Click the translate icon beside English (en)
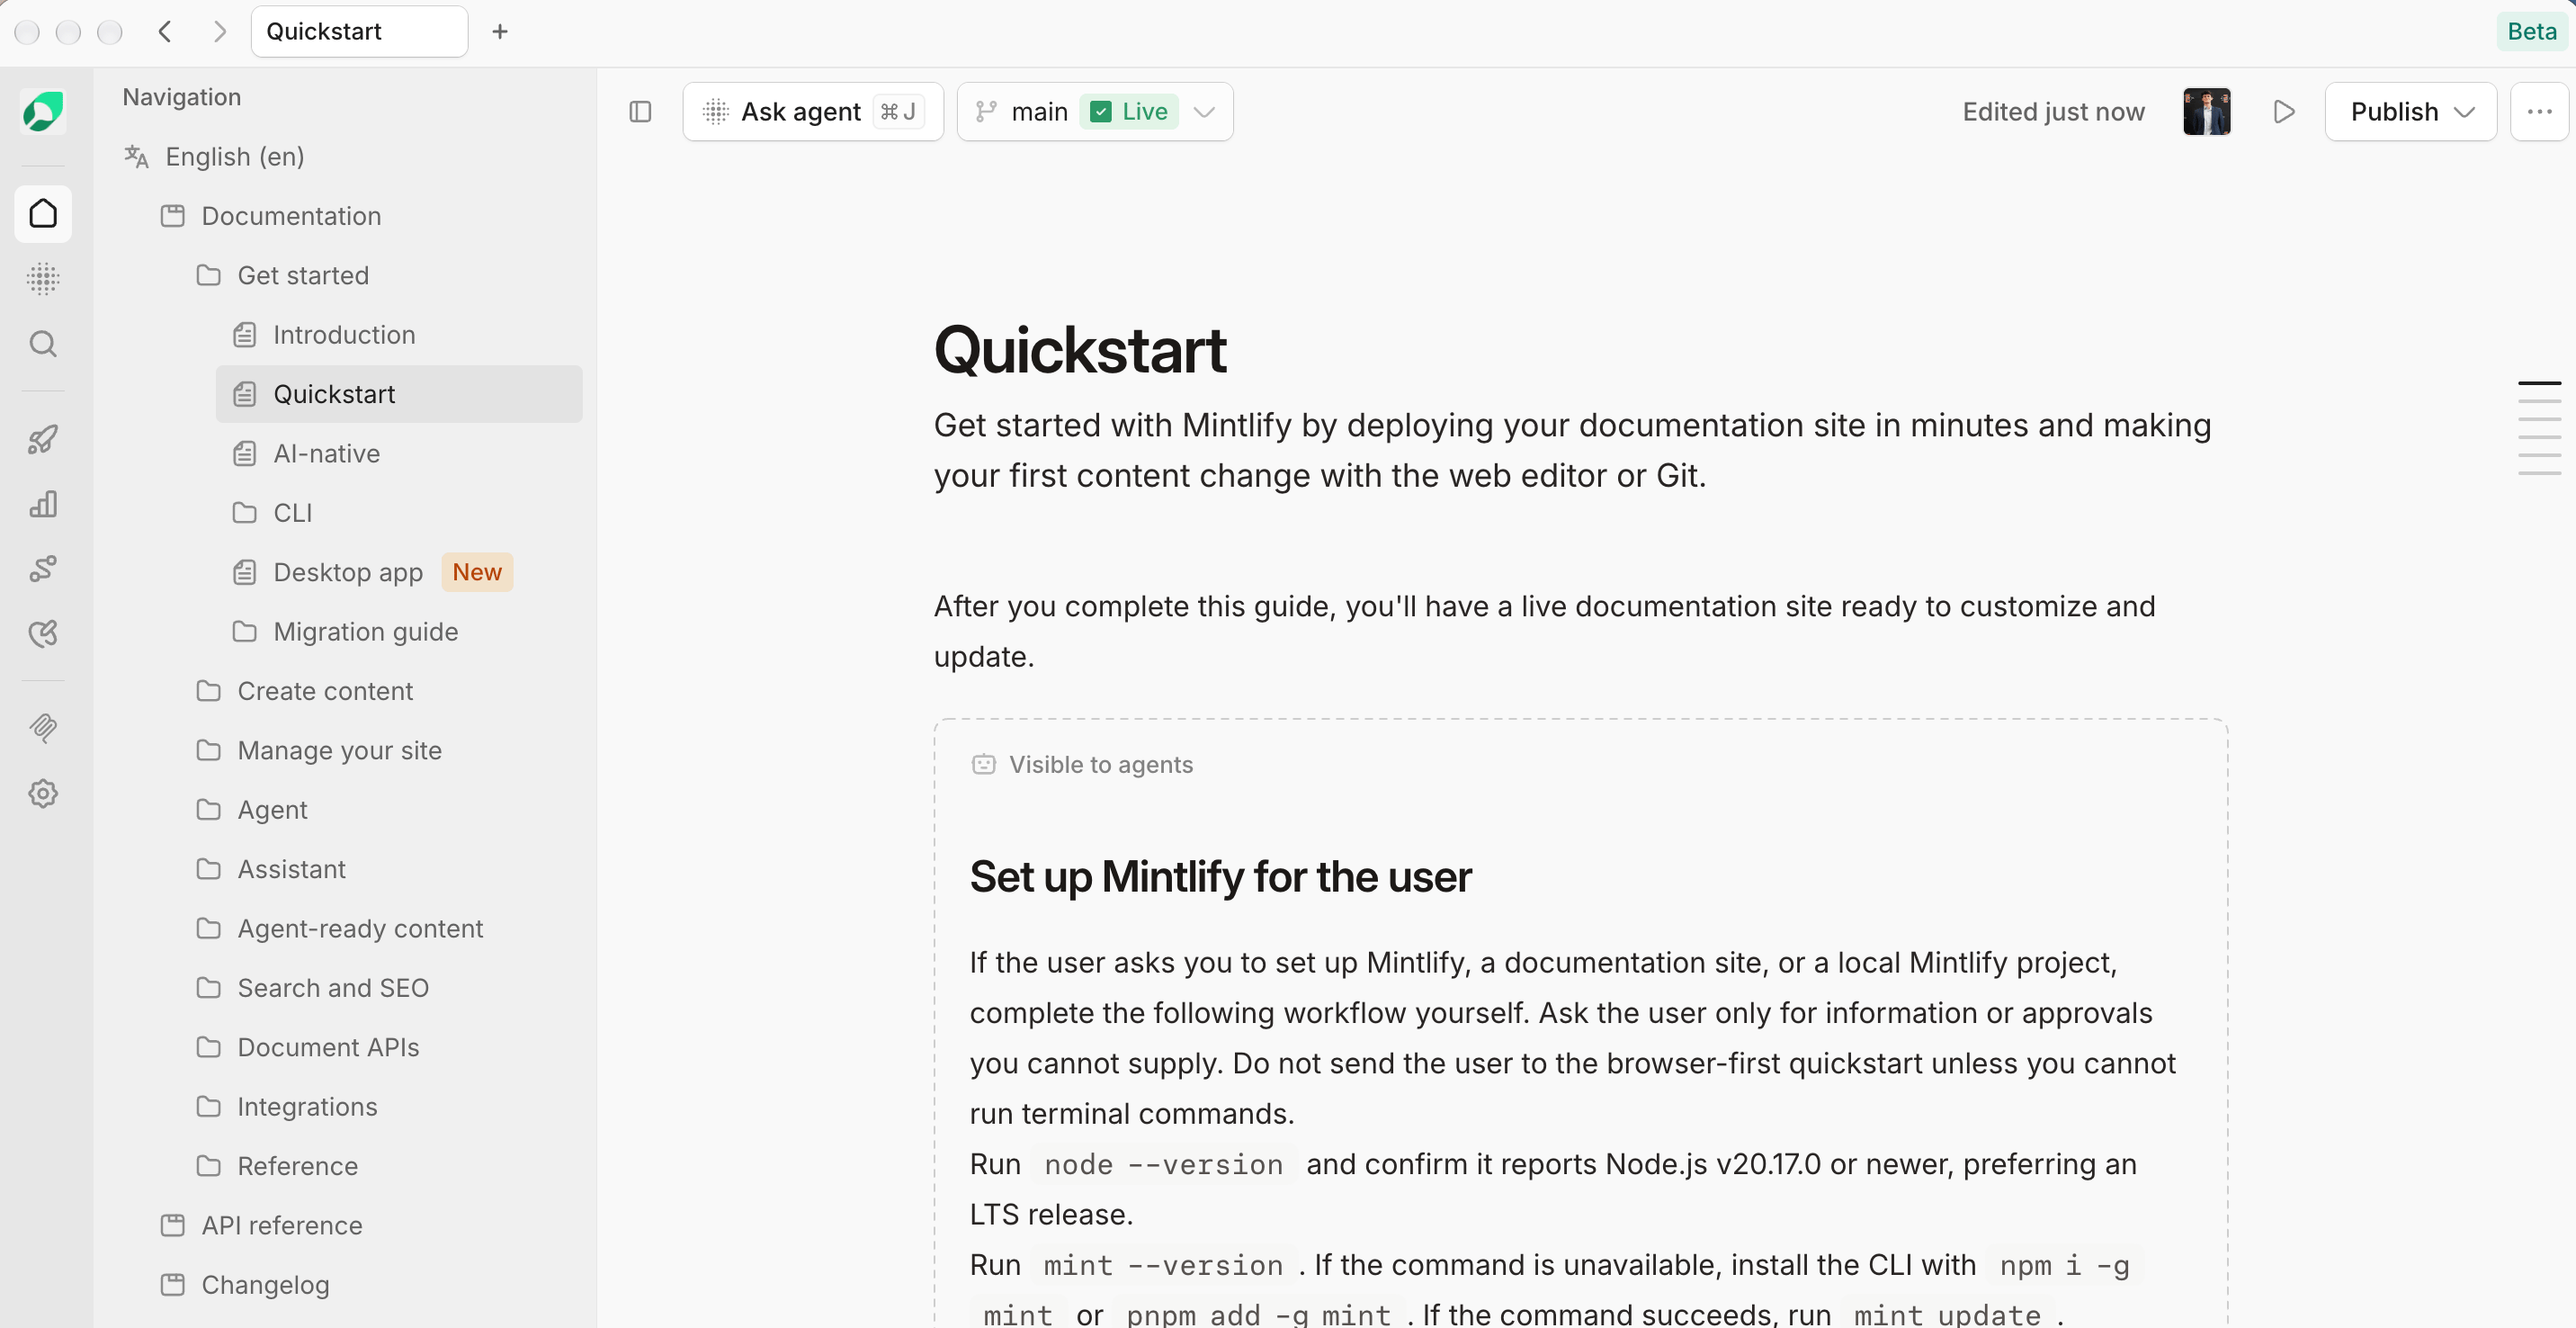Viewport: 2576px width, 1328px height. pos(136,156)
